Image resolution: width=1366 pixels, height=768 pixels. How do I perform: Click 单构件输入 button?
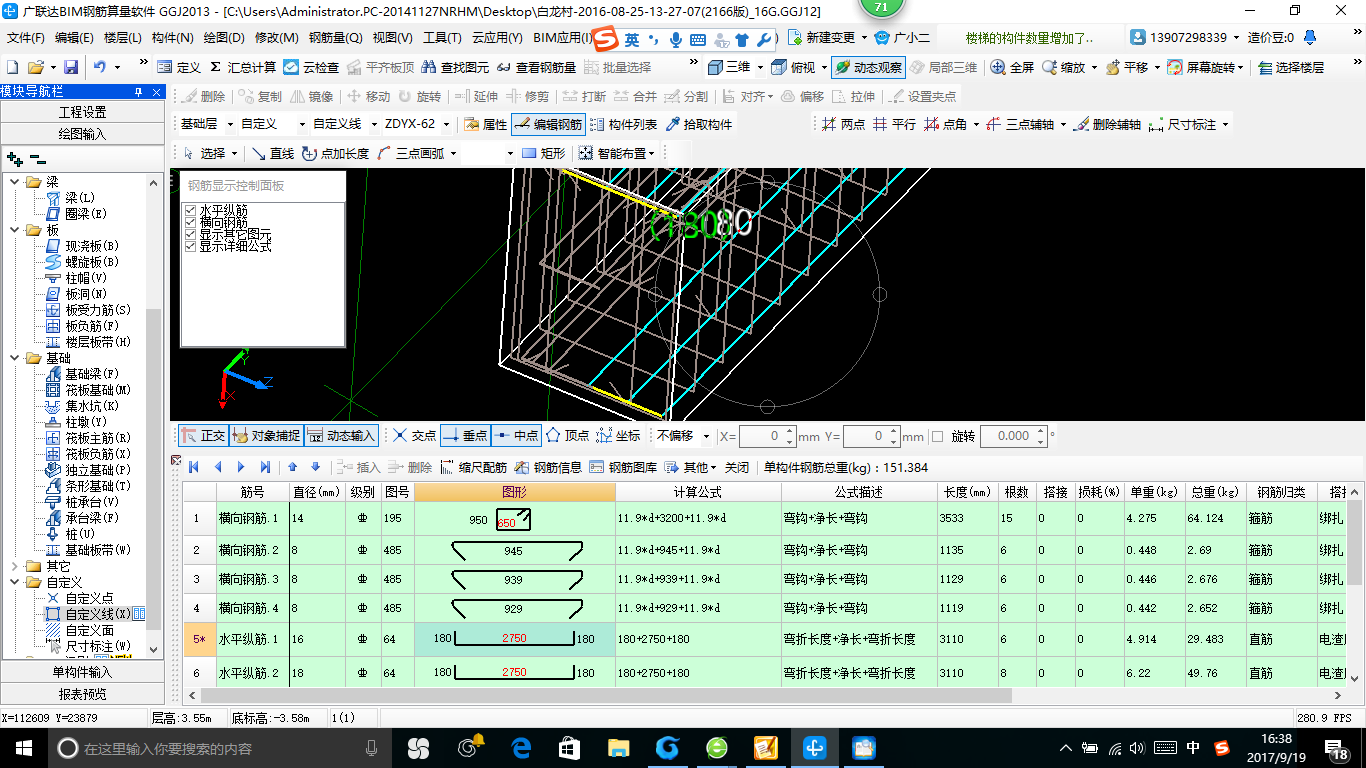(82, 672)
